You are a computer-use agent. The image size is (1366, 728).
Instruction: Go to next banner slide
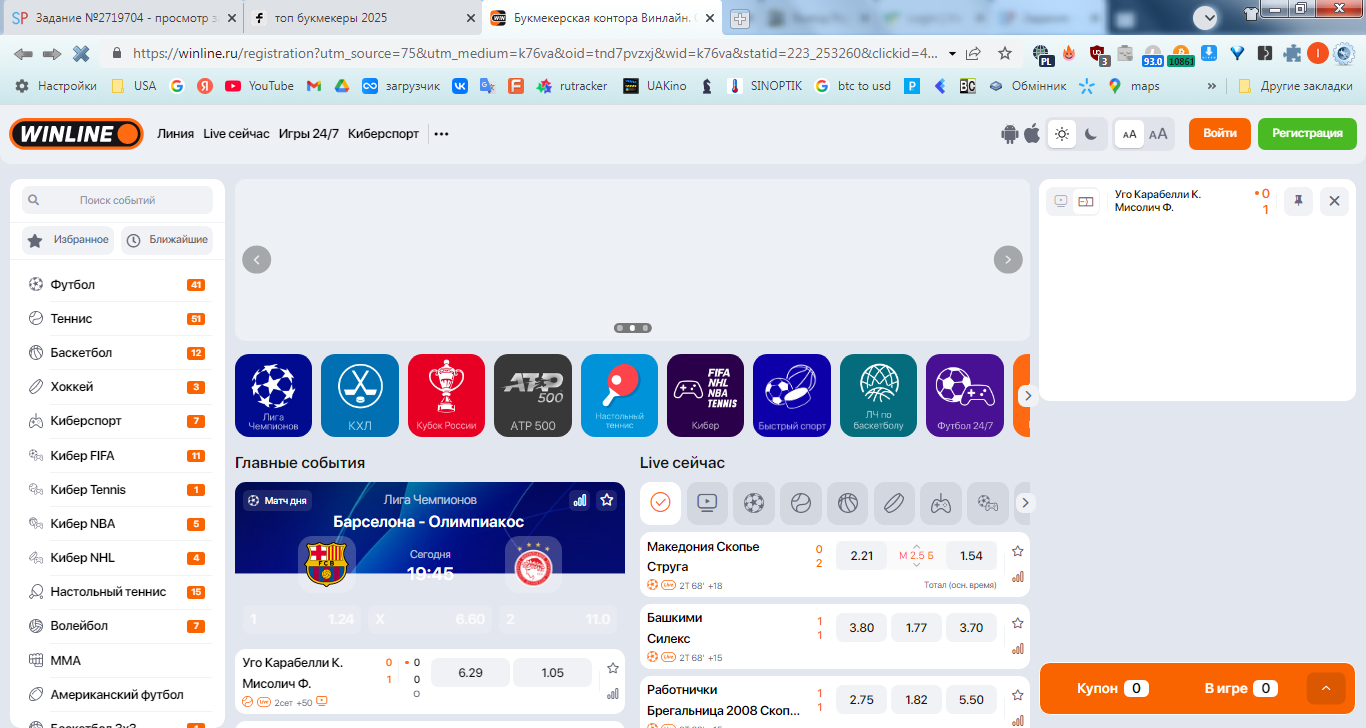tap(1008, 260)
